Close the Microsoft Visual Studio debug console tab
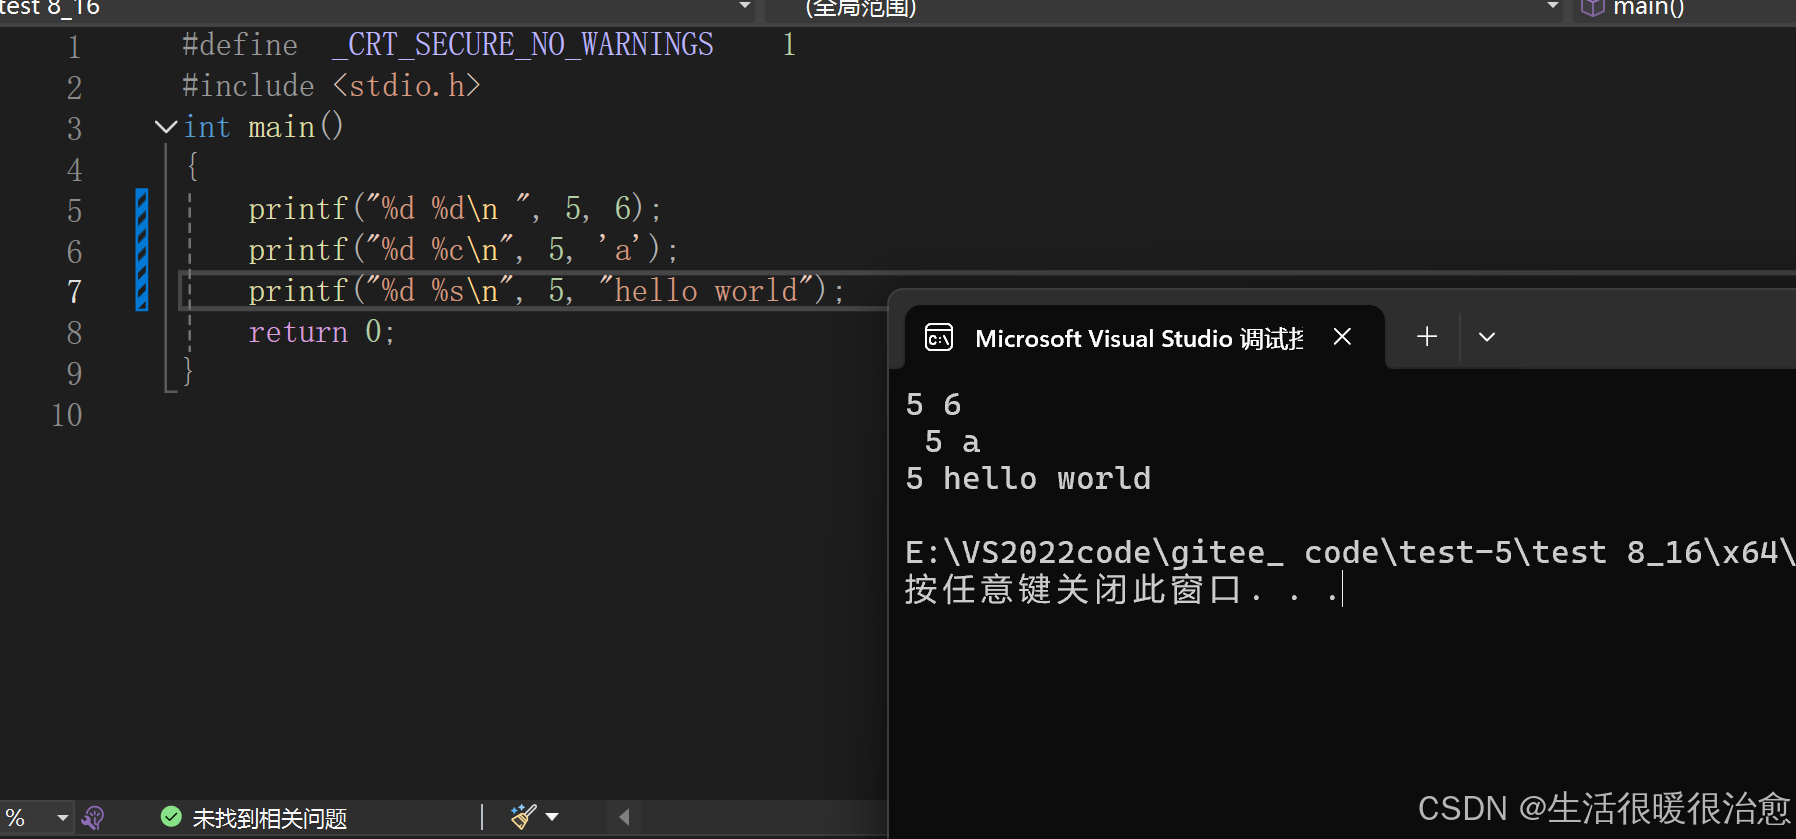Screen dimensions: 1796x839 pos(1342,337)
